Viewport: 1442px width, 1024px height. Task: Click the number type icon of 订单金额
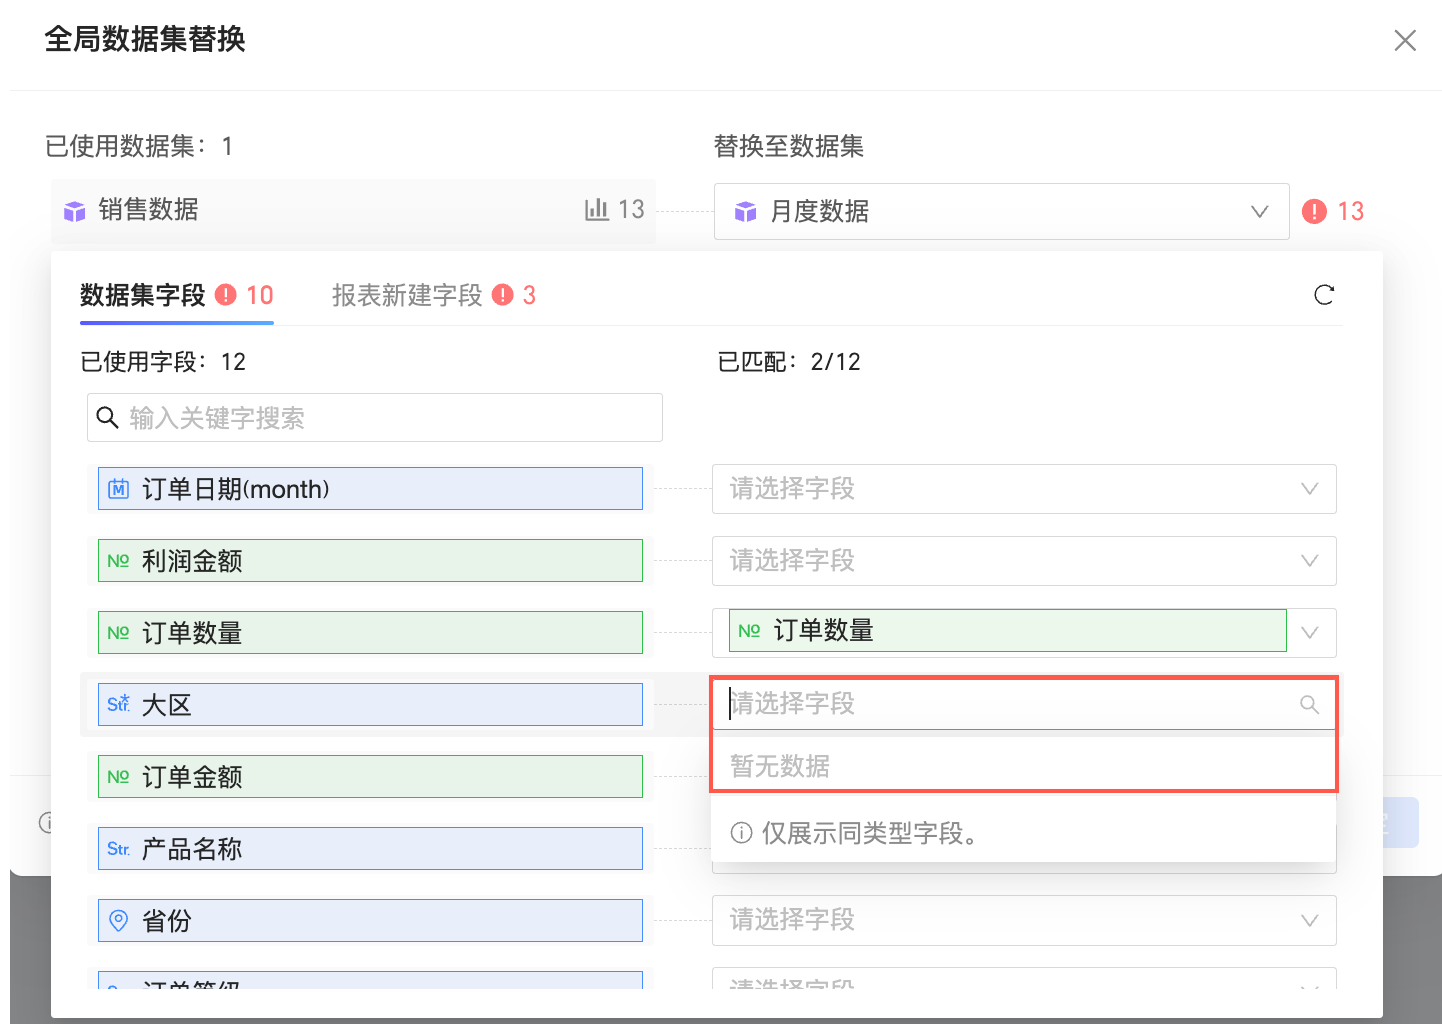tap(119, 777)
